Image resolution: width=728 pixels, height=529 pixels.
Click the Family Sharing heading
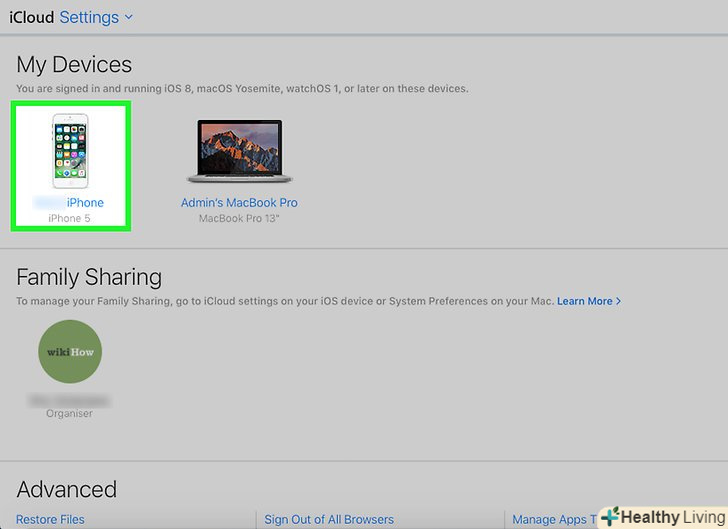[x=89, y=277]
